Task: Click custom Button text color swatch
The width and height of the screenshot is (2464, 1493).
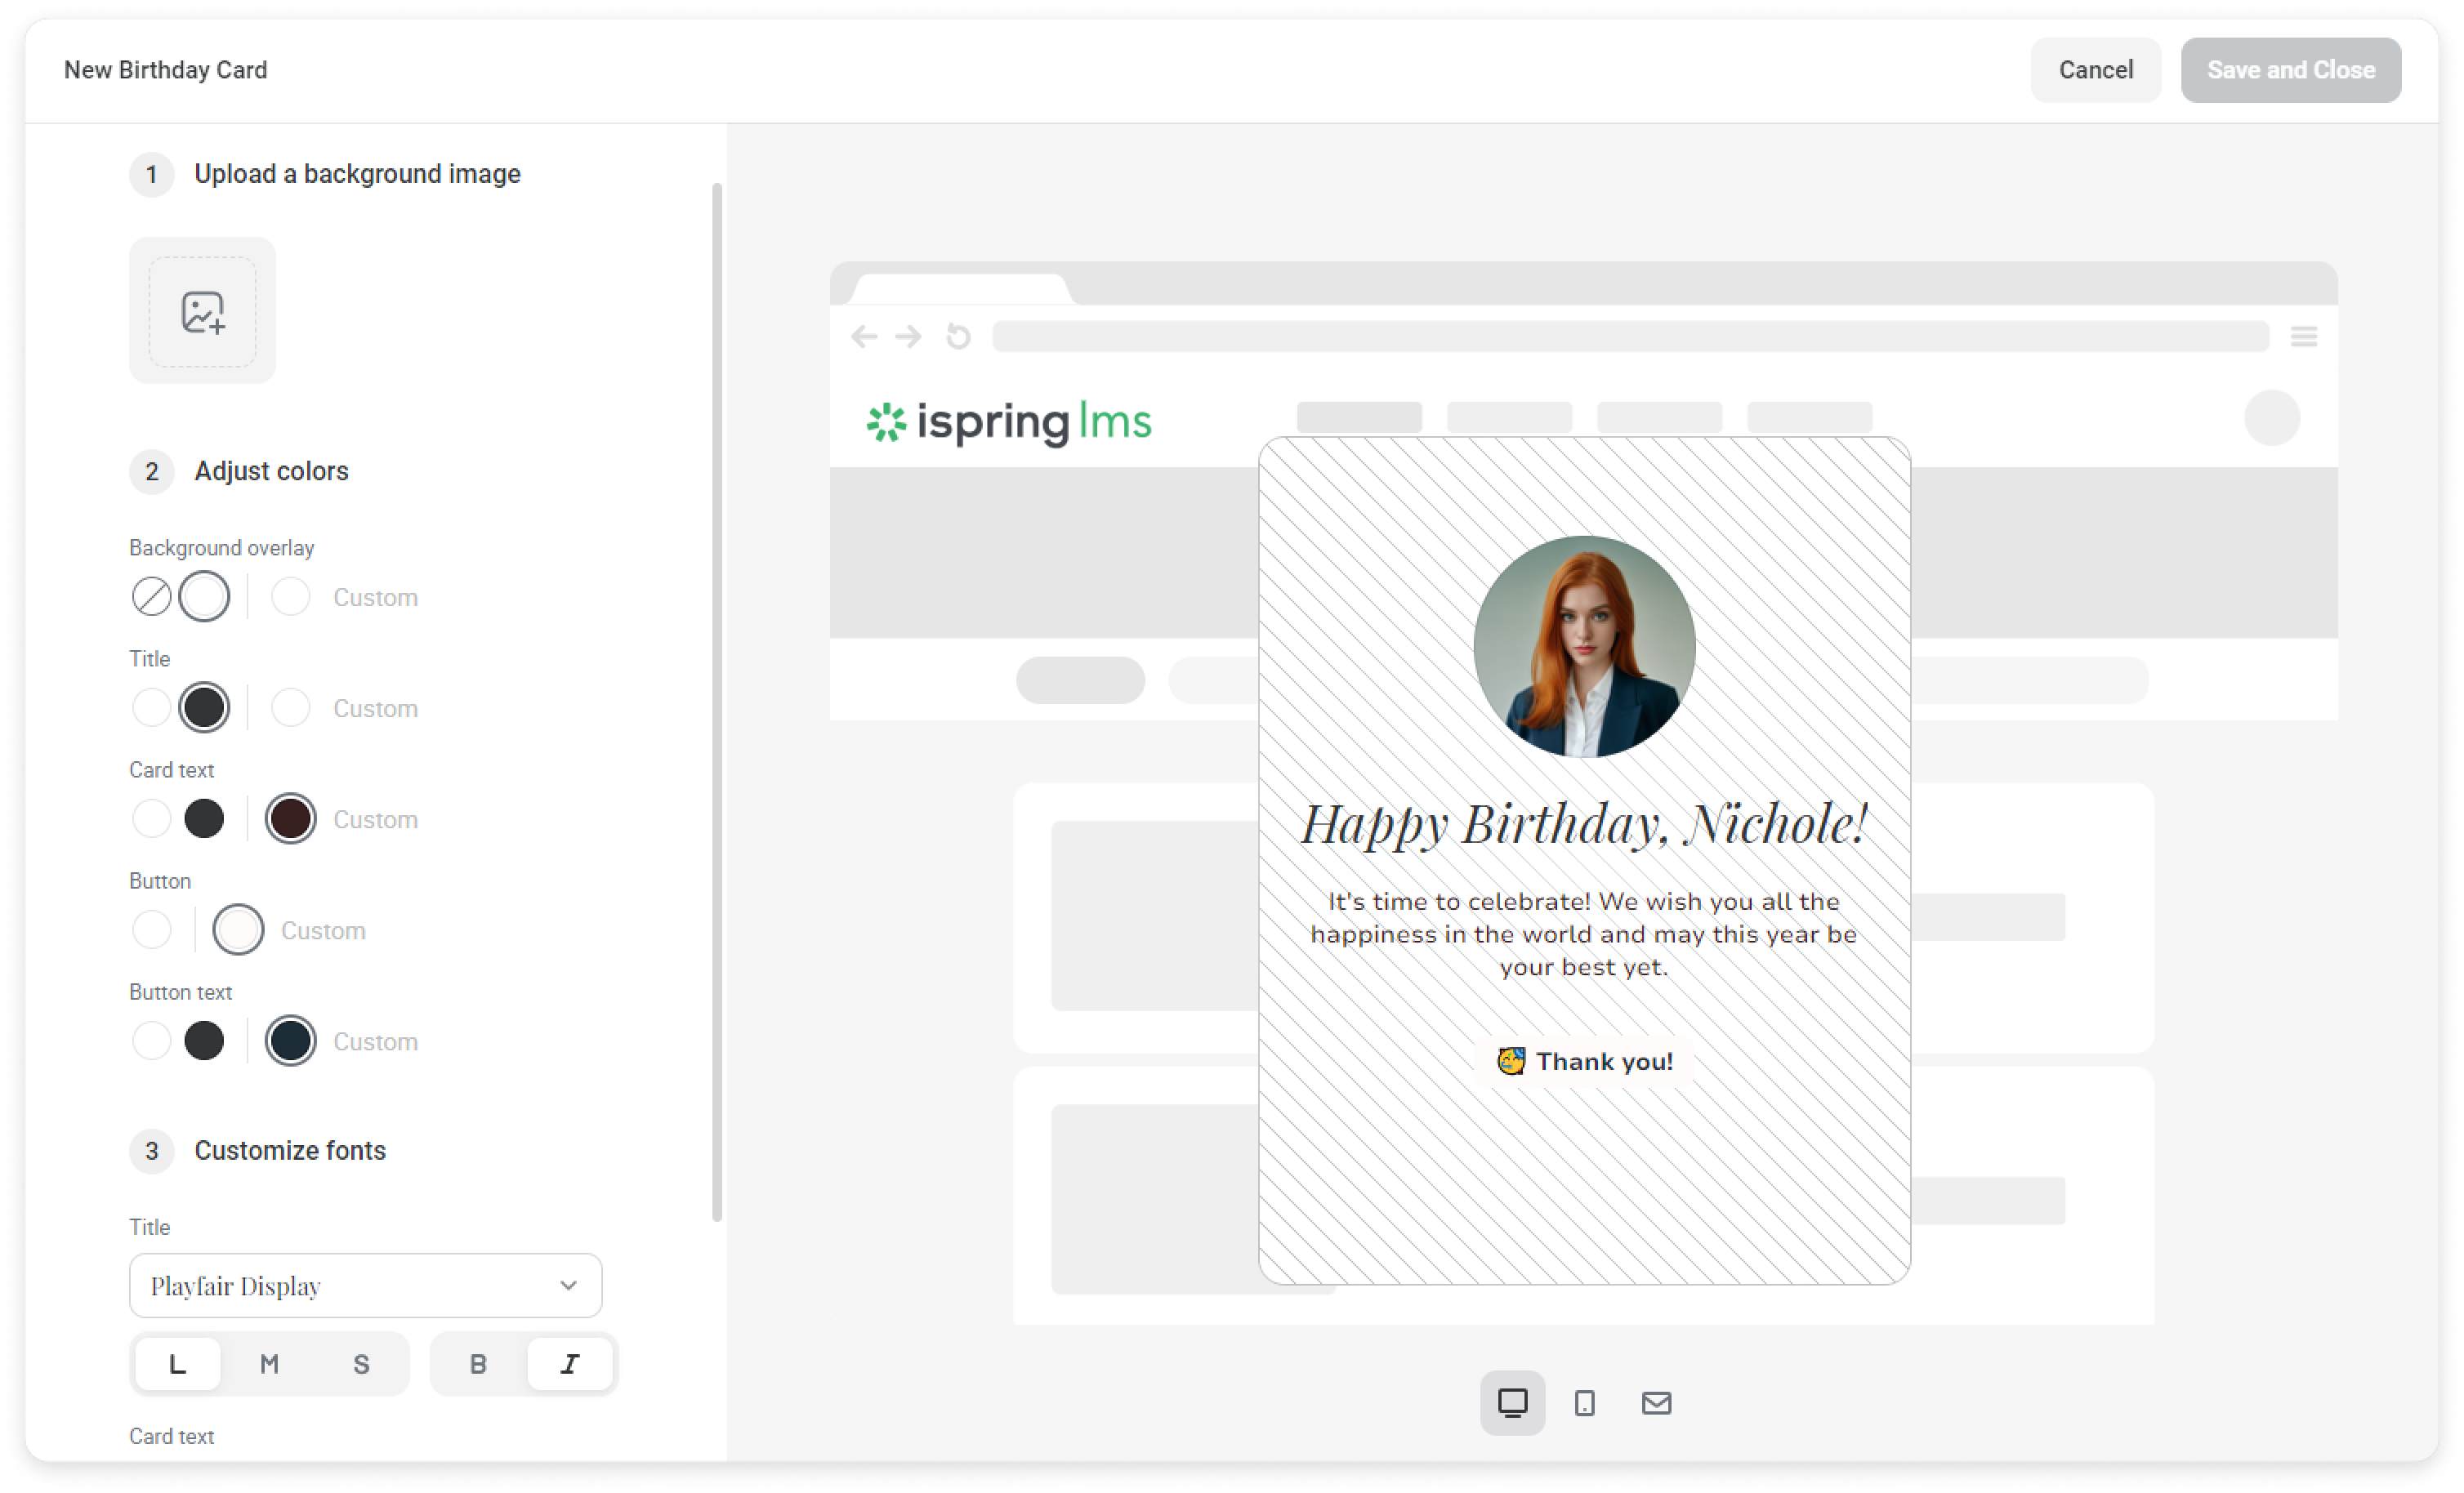Action: point(291,1041)
